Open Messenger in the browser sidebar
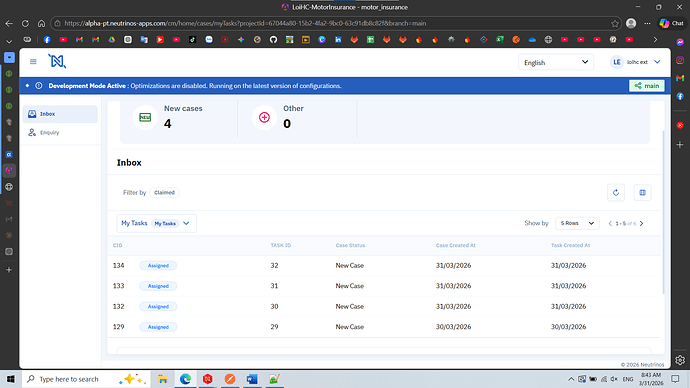This screenshot has width=690, height=388. tap(680, 42)
